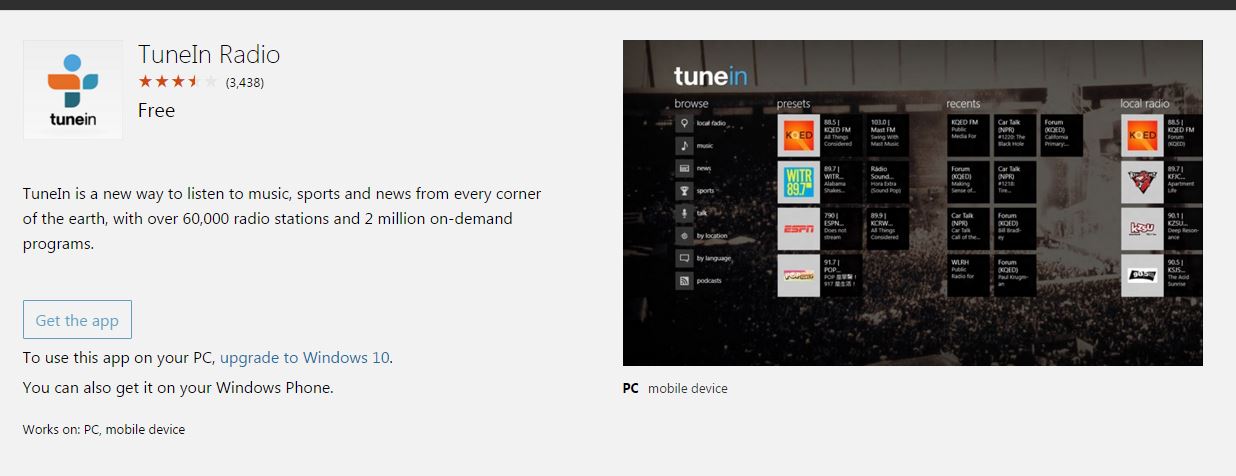Screen dimensions: 1236x476
Task: Click the sports trophy icon
Action: (684, 191)
